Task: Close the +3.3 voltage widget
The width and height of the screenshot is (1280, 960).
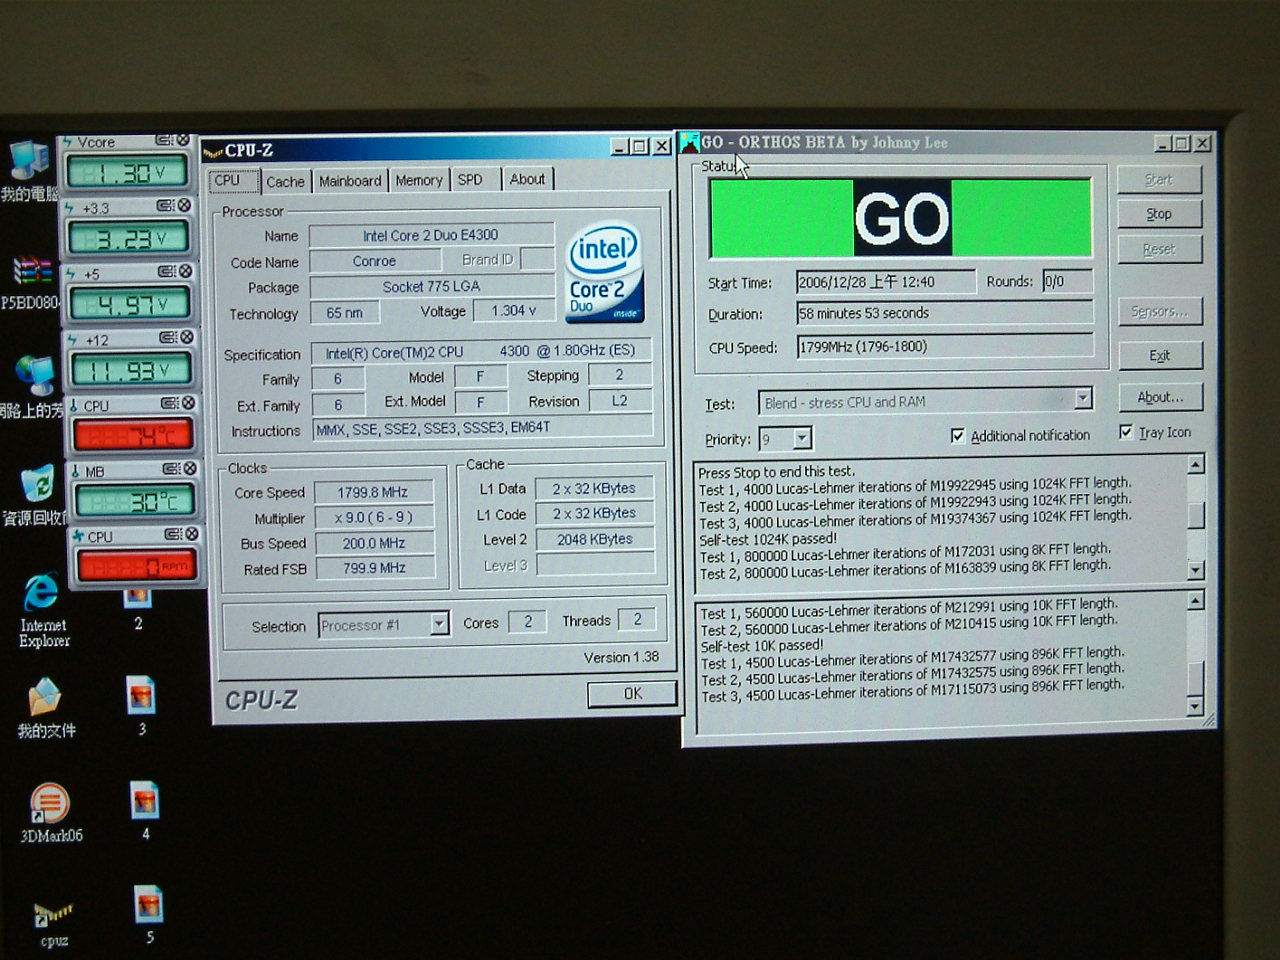Action: coord(184,206)
